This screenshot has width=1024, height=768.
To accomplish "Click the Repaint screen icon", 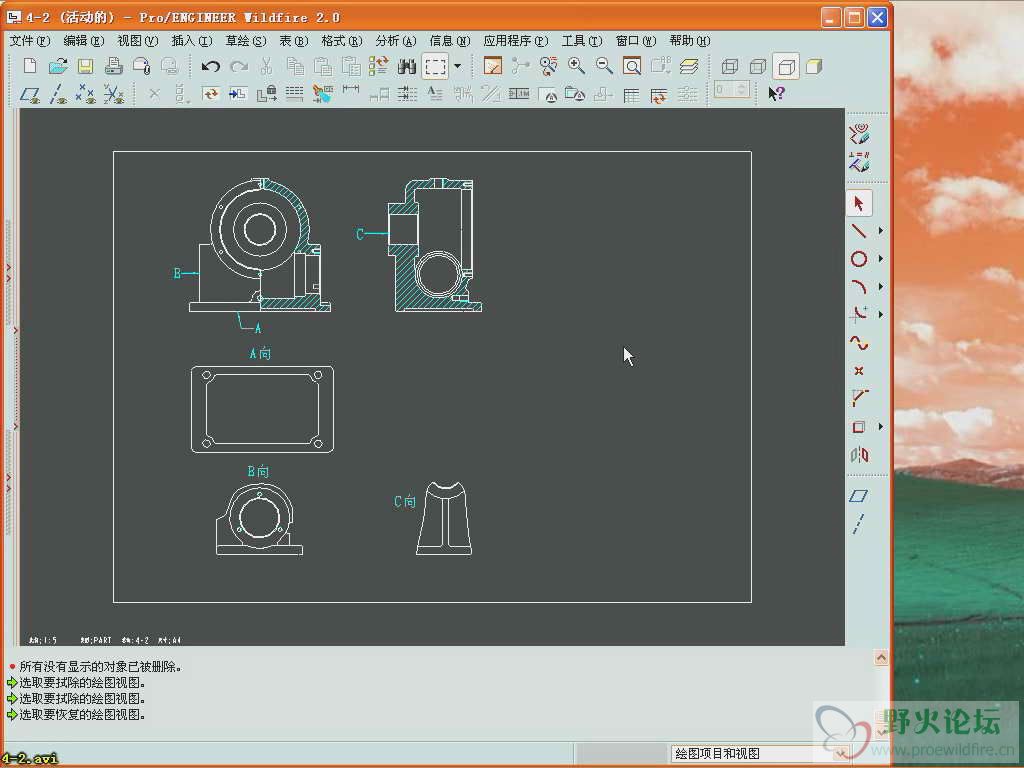I will point(492,66).
